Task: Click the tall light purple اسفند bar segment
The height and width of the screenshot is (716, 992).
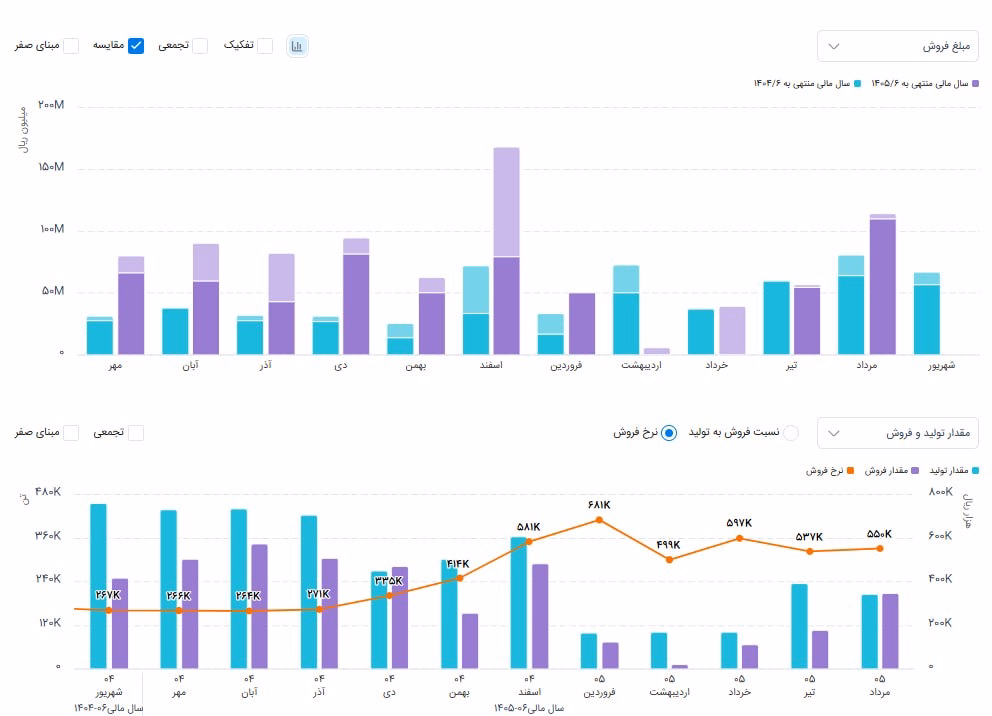Action: coord(507,202)
